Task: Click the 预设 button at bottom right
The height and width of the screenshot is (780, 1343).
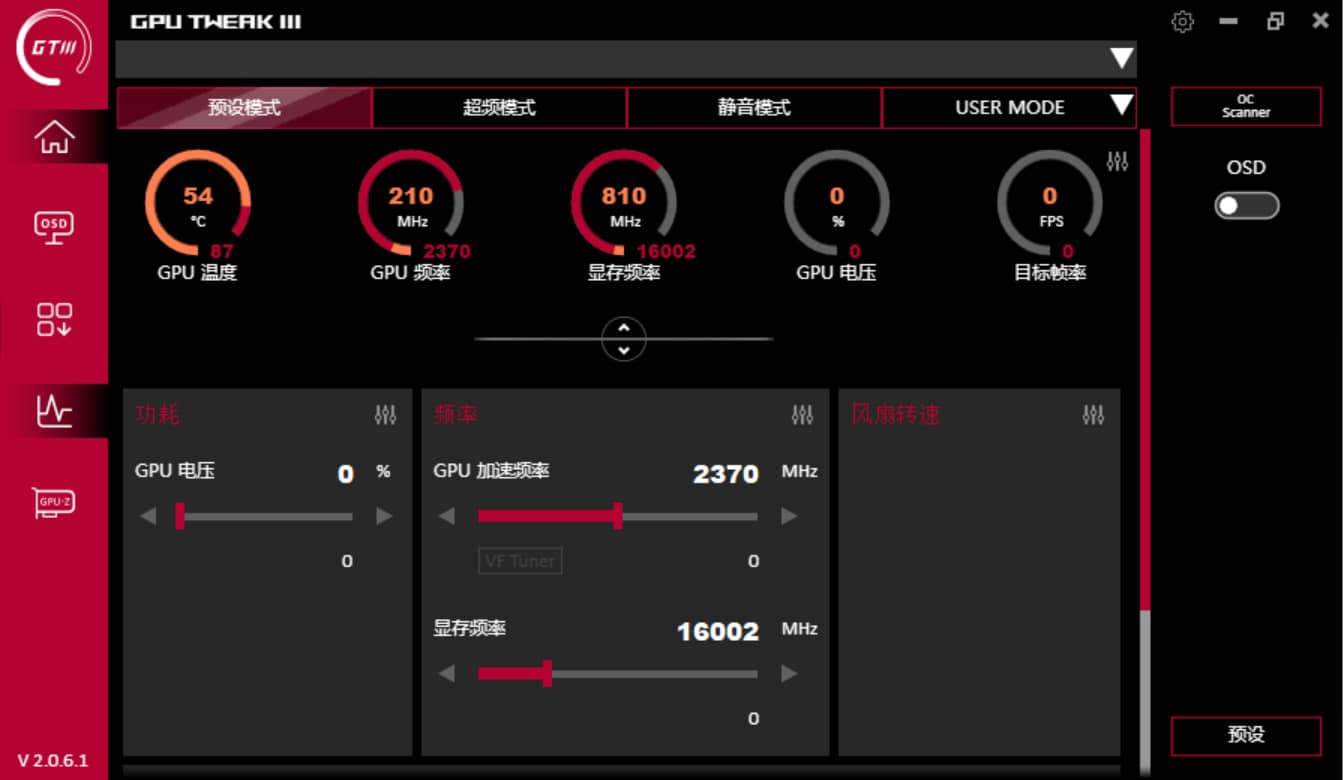Action: [1246, 735]
